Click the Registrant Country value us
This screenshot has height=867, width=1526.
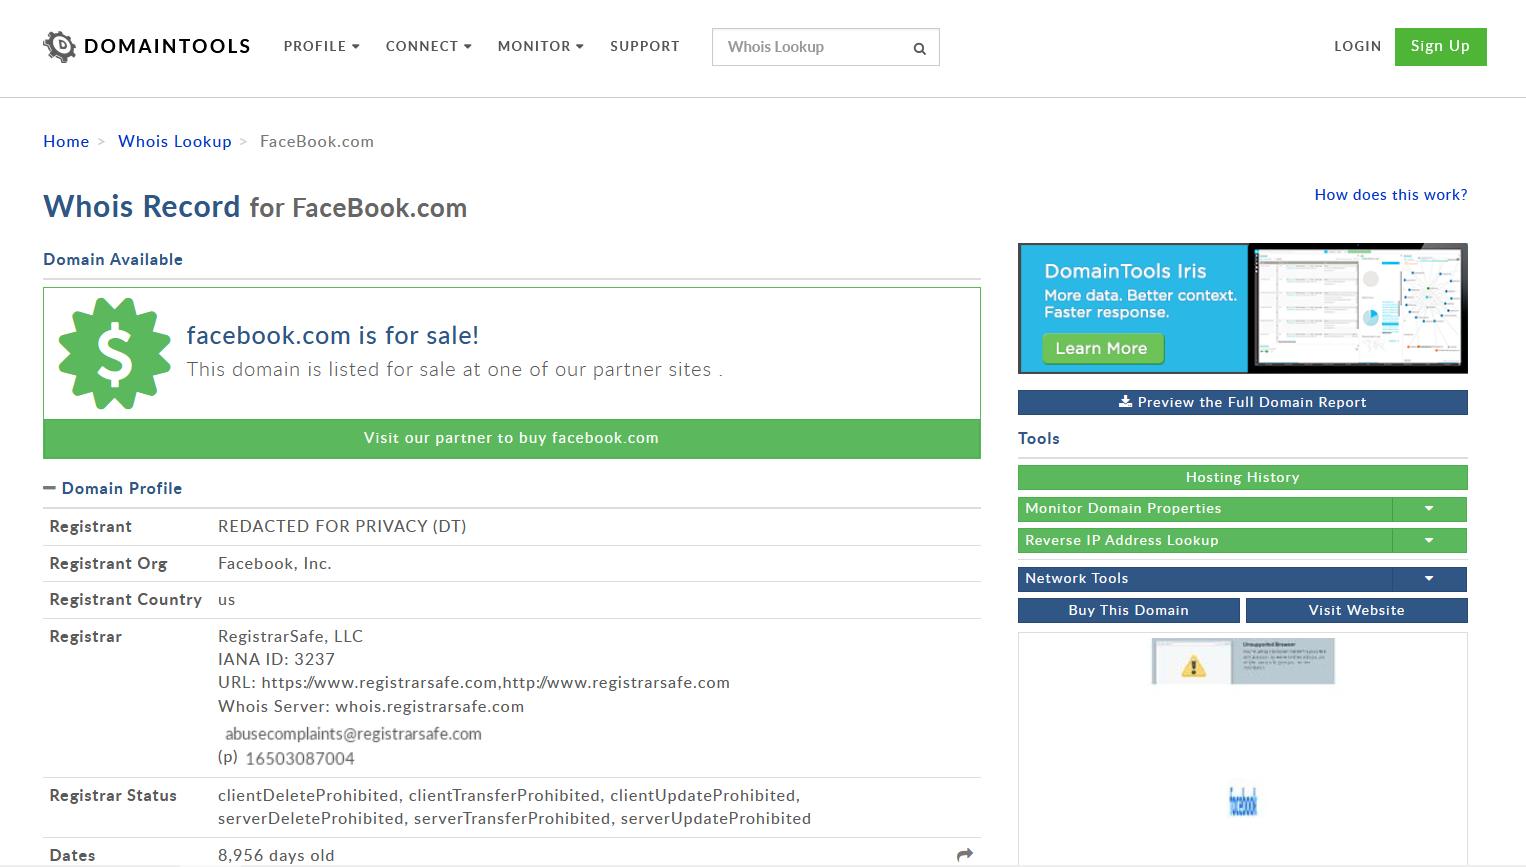(x=227, y=600)
